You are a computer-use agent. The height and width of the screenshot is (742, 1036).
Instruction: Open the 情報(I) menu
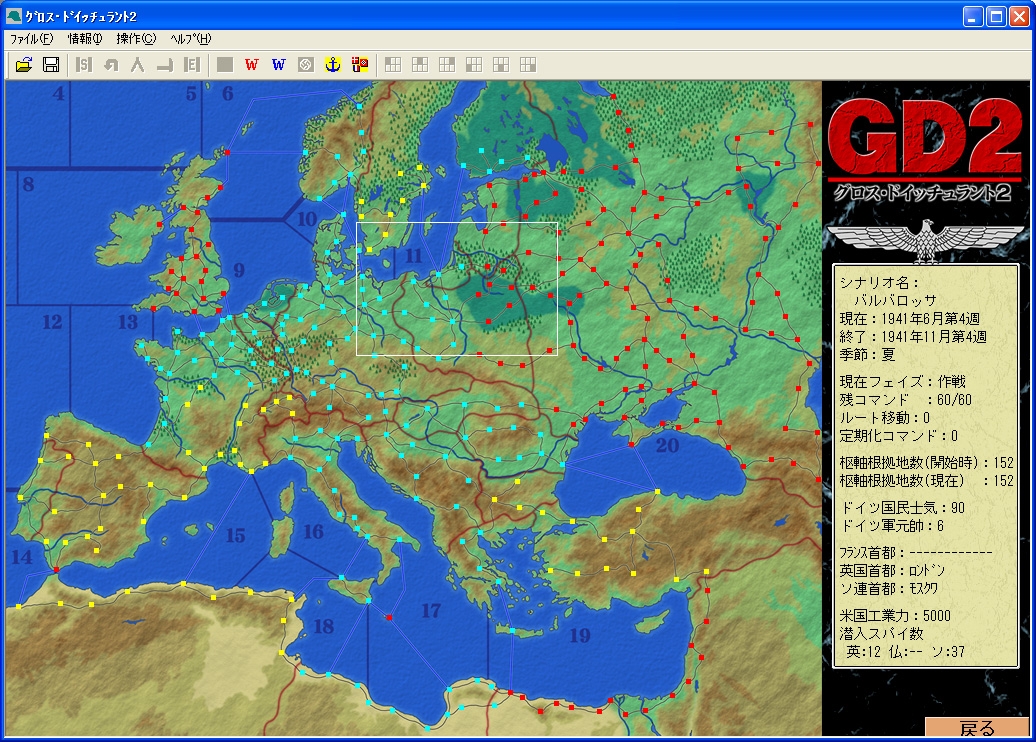85,39
